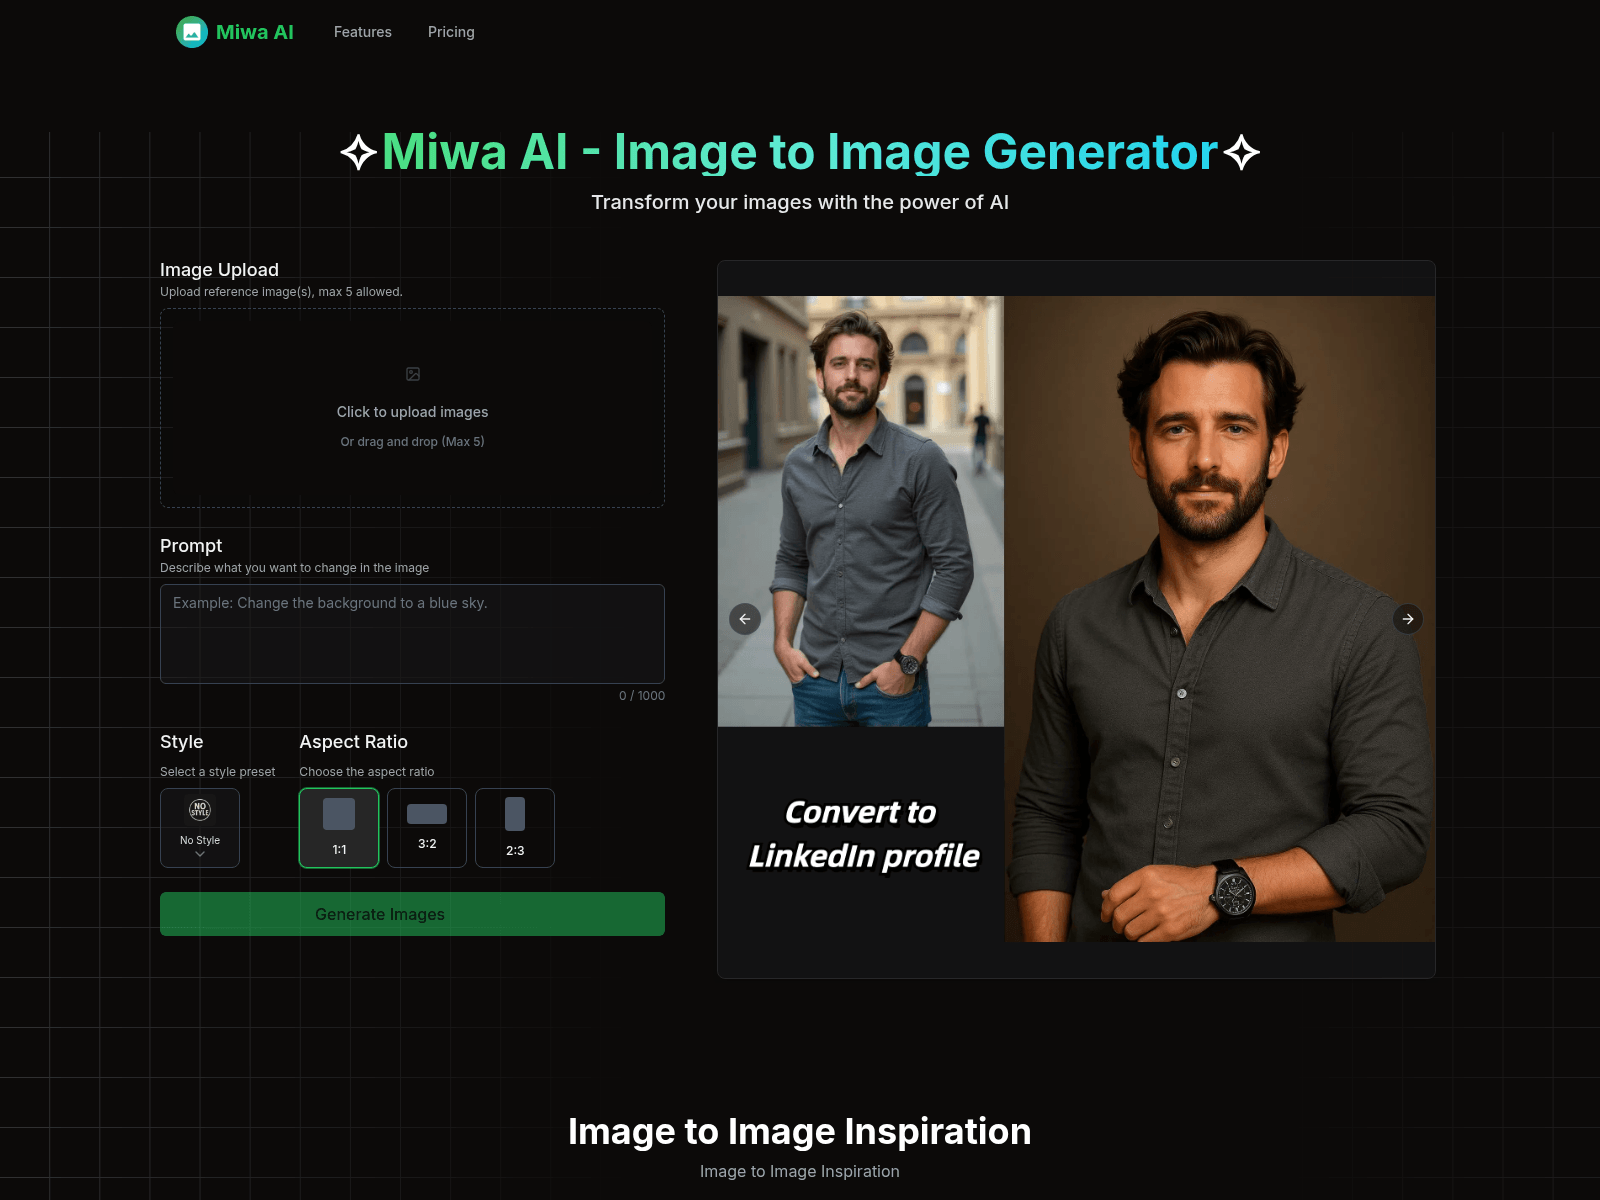The height and width of the screenshot is (1200, 1600).
Task: Open the Pricing menu item
Action: tap(451, 31)
